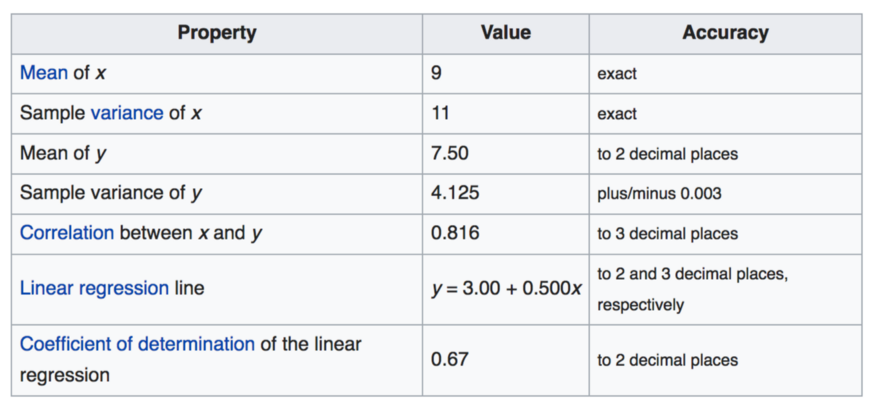Select the value 11 cell
The width and height of the screenshot is (875, 407).
[x=440, y=113]
